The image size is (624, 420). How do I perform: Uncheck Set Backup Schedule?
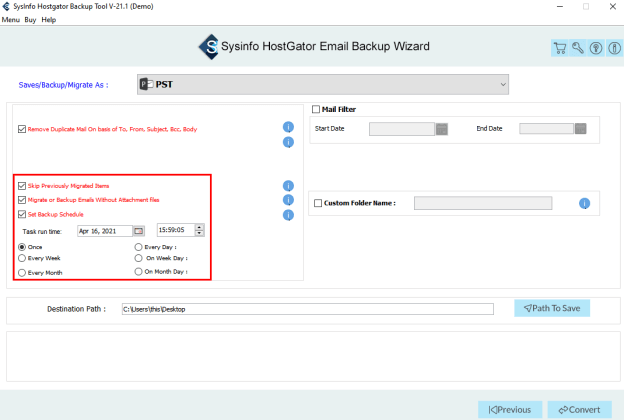tap(22, 214)
